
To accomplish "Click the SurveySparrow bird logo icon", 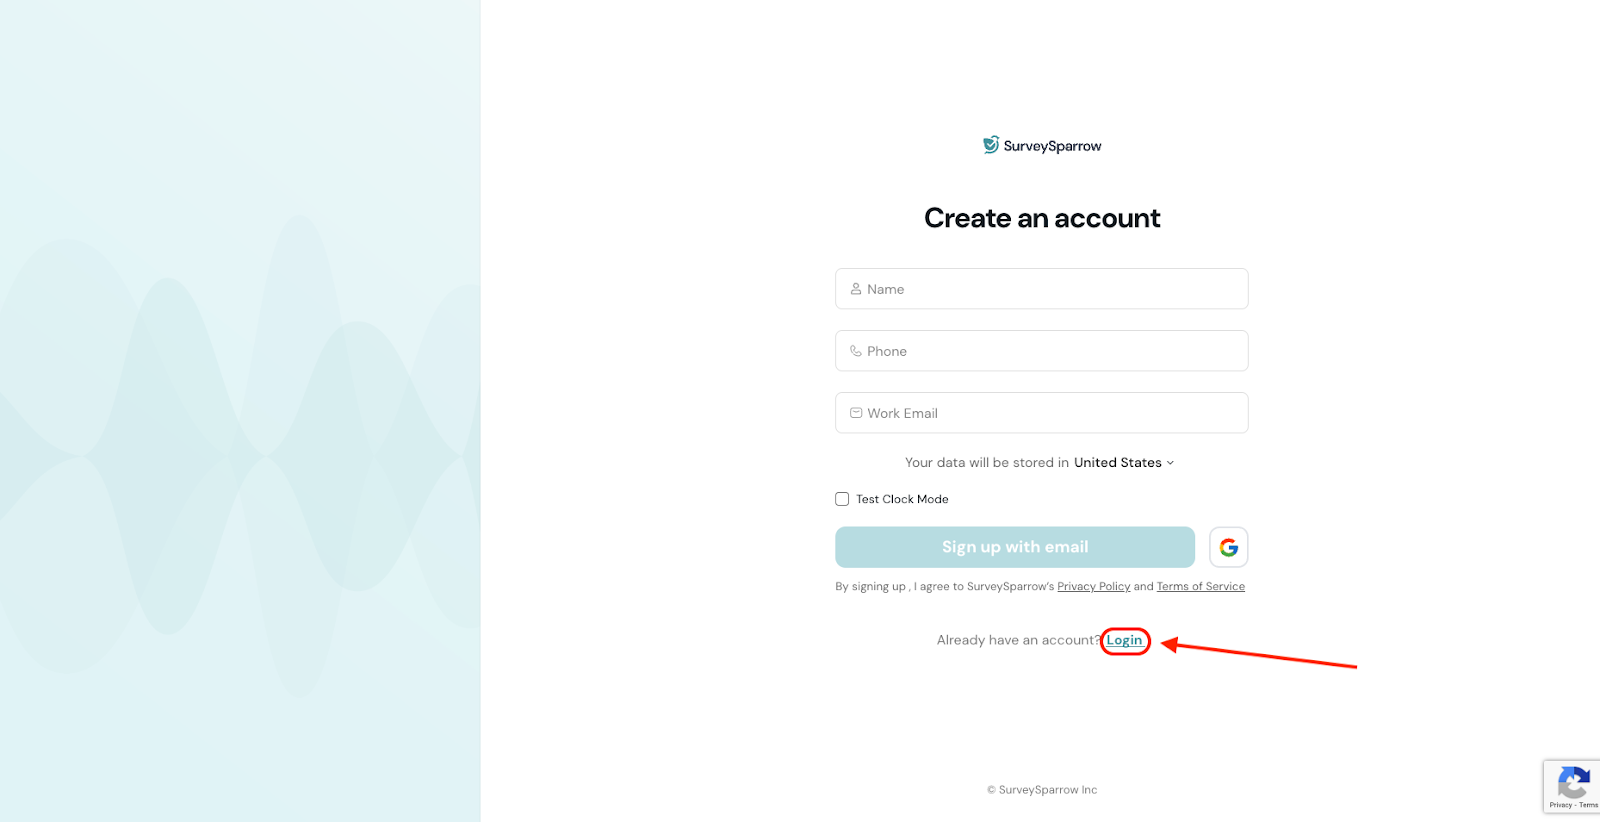I will pos(990,145).
